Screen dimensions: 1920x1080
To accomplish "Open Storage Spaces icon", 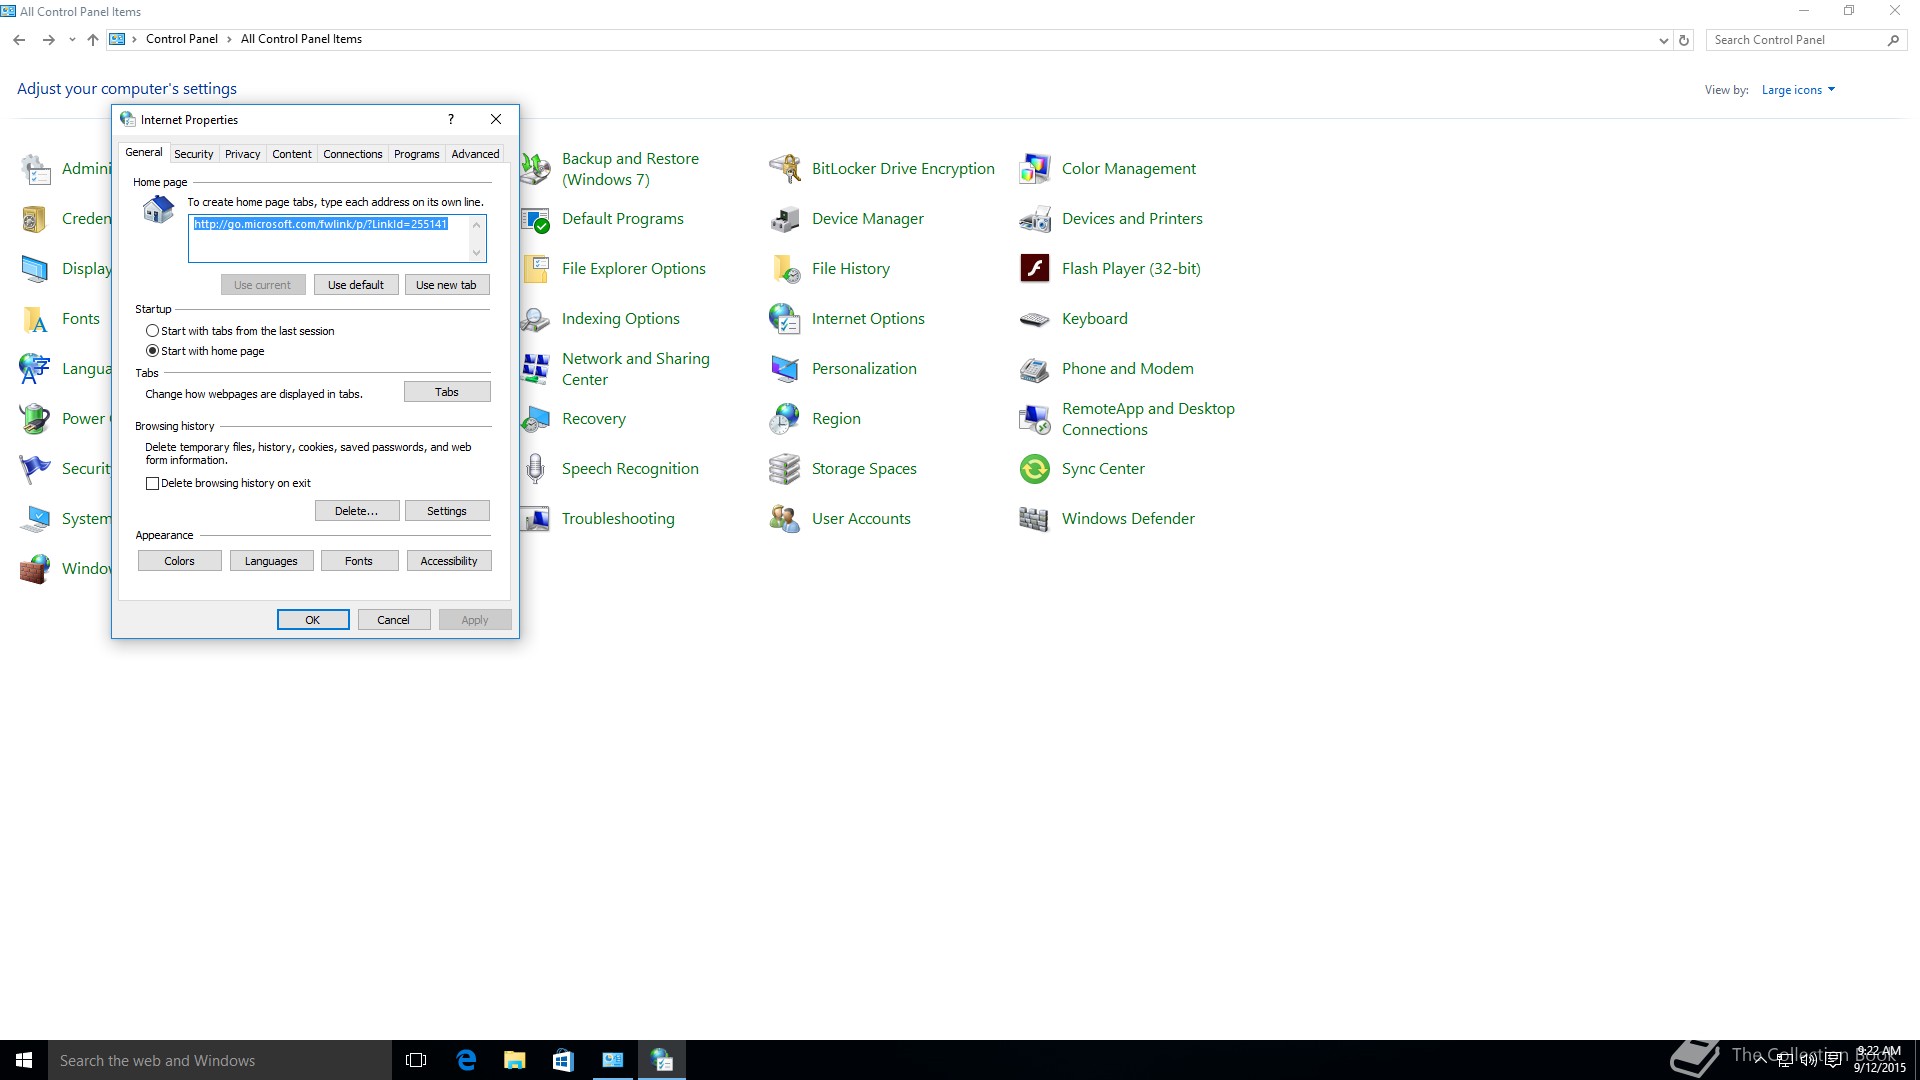I will coord(785,469).
